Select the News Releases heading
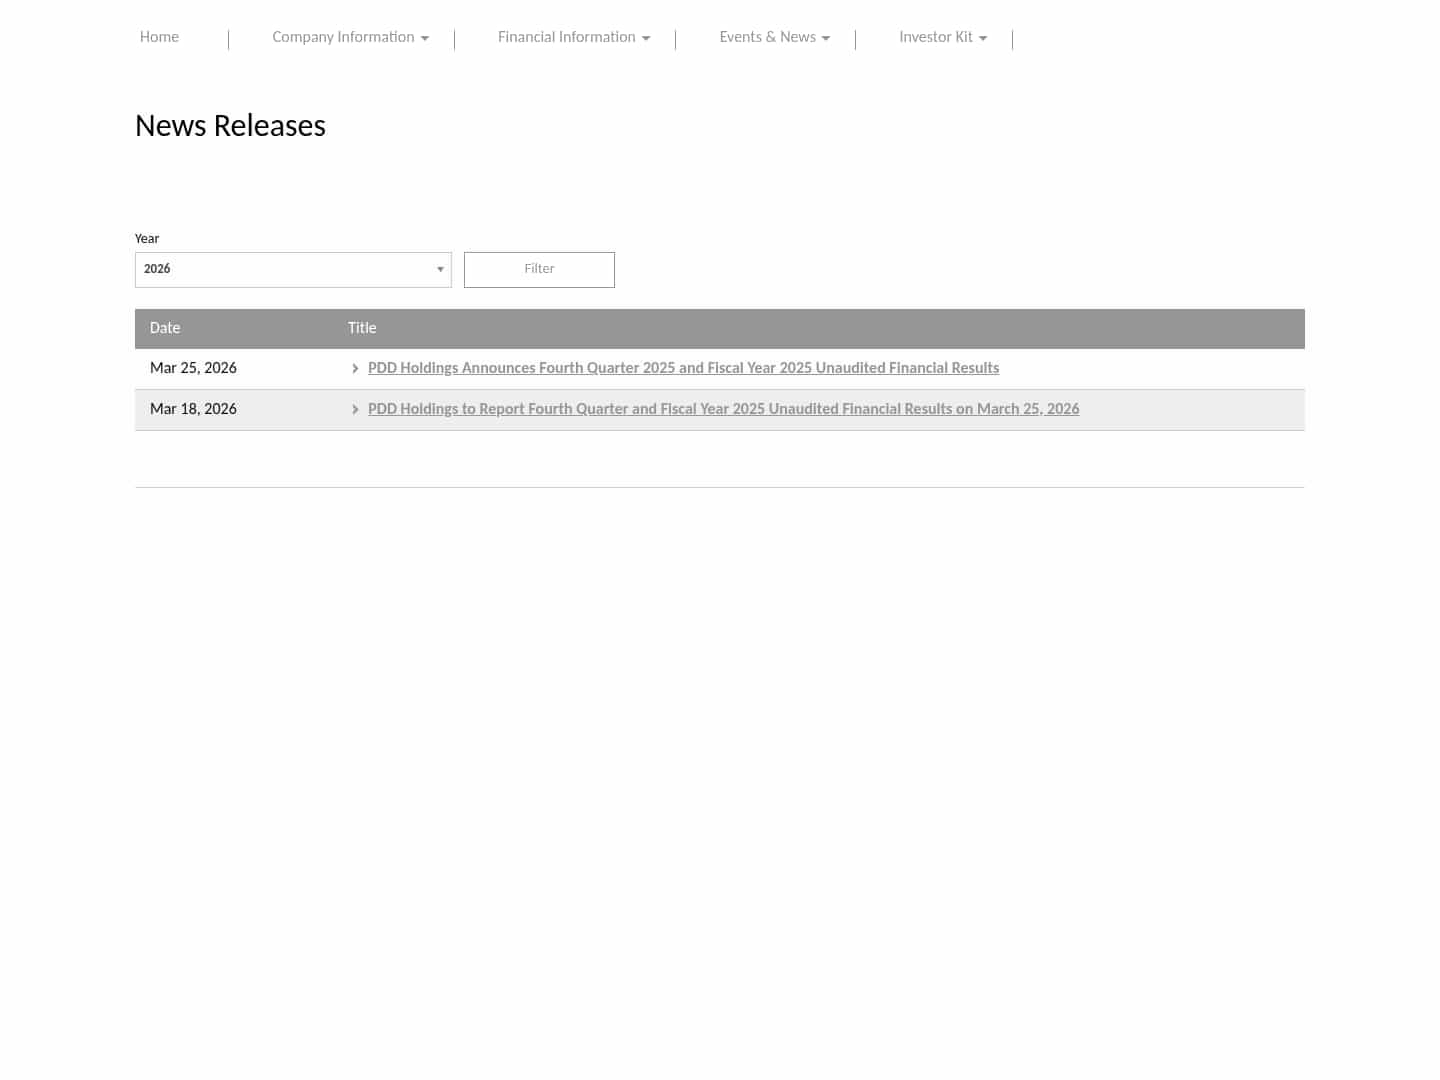 point(230,126)
